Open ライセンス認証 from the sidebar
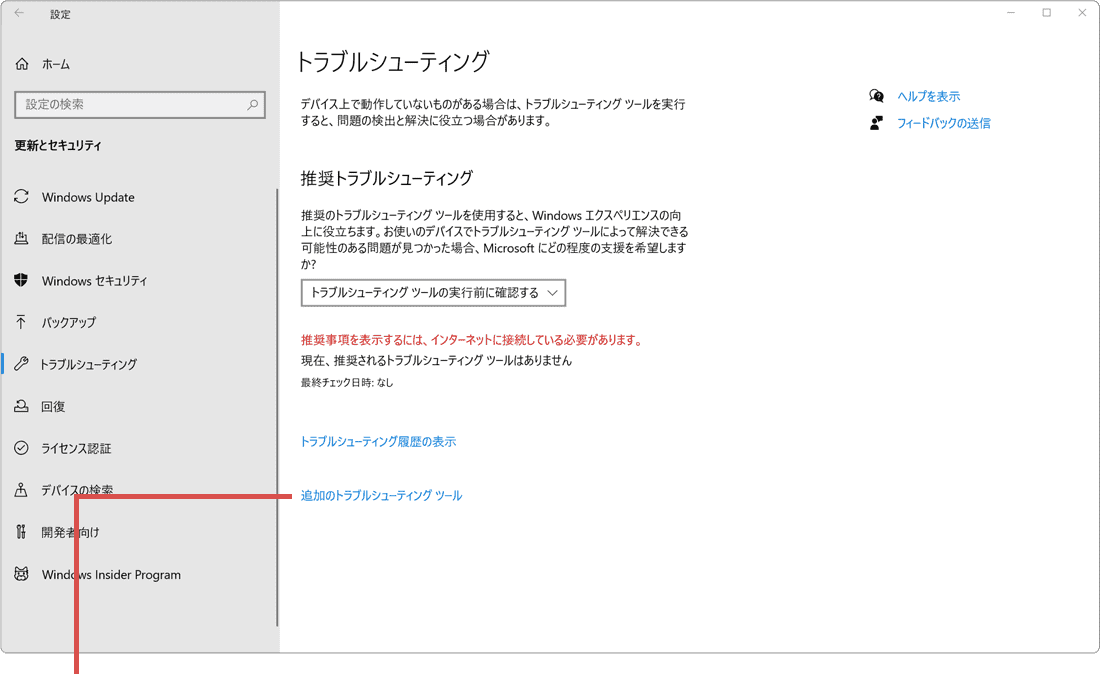 [x=21, y=448]
